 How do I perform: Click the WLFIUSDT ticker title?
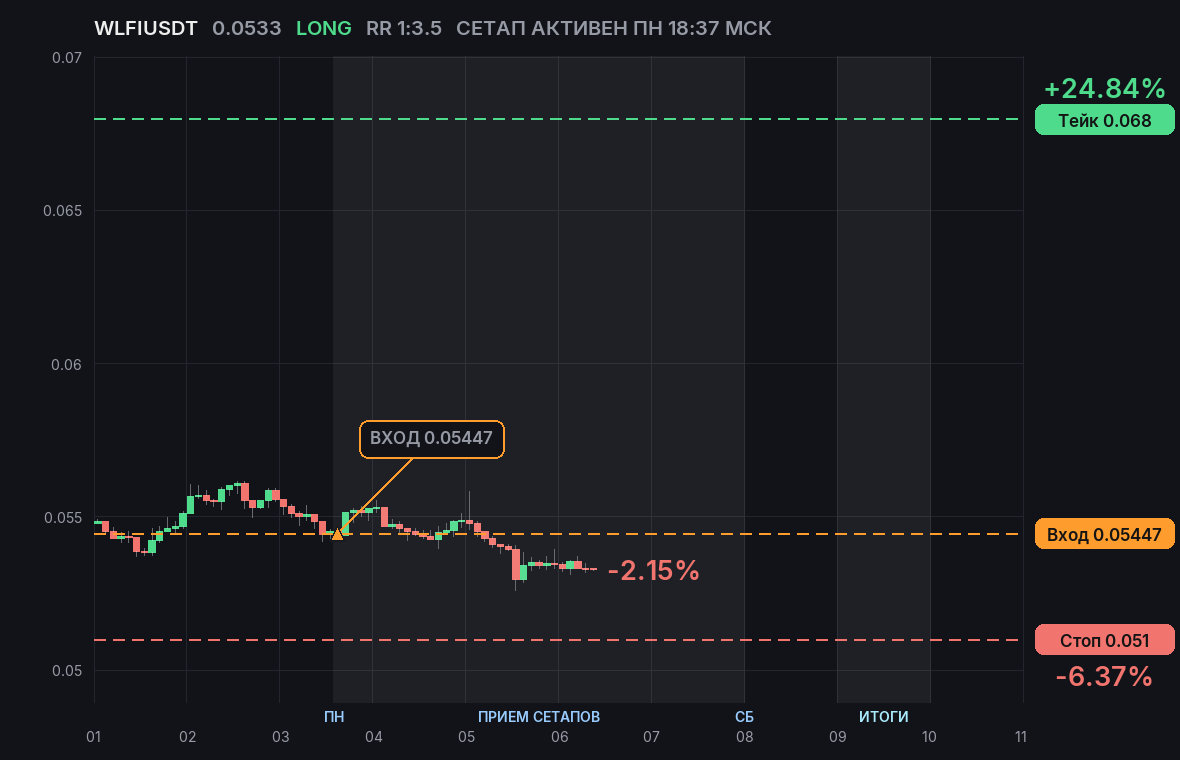[x=146, y=29]
